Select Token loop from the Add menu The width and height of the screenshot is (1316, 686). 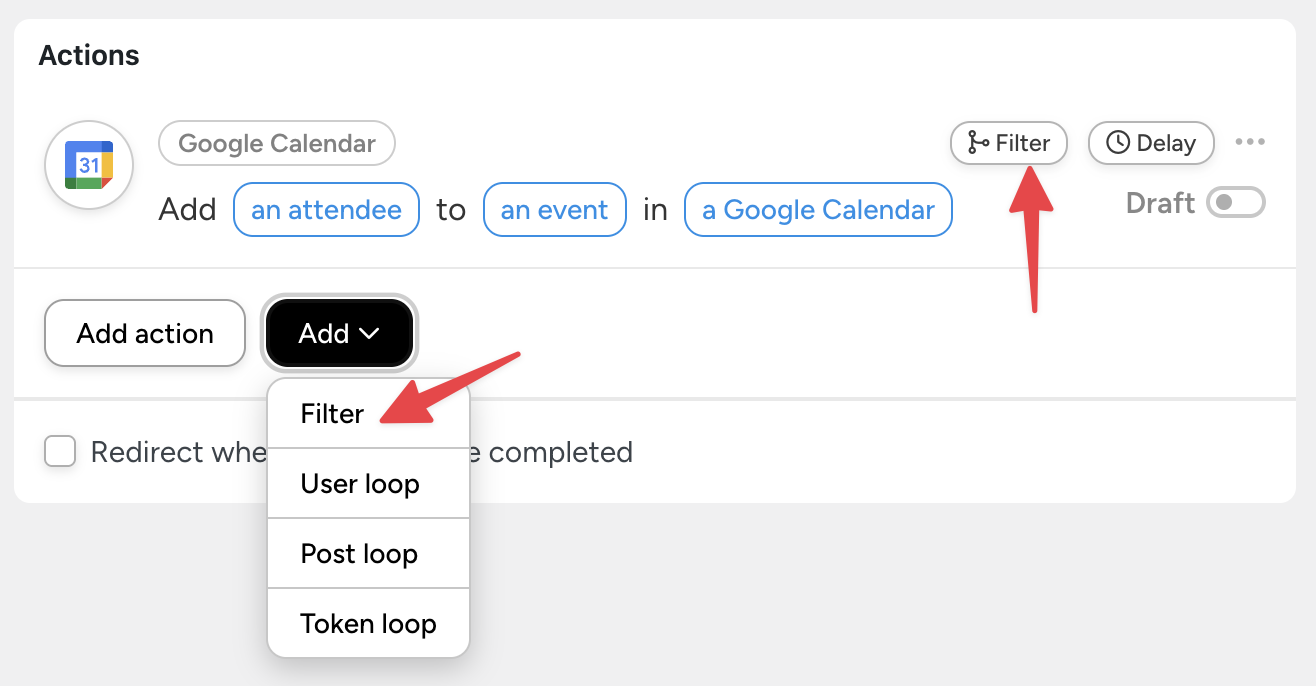pos(368,624)
